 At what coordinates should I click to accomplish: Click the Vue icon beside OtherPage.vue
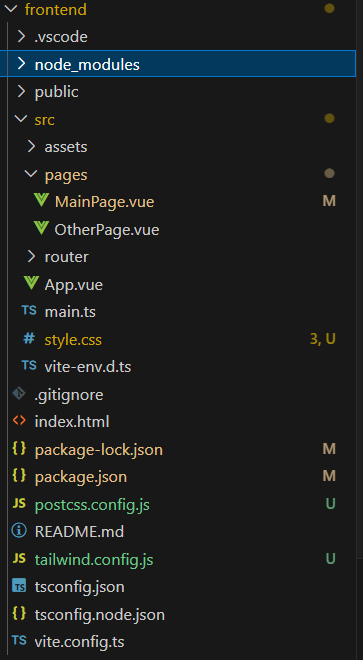41,228
